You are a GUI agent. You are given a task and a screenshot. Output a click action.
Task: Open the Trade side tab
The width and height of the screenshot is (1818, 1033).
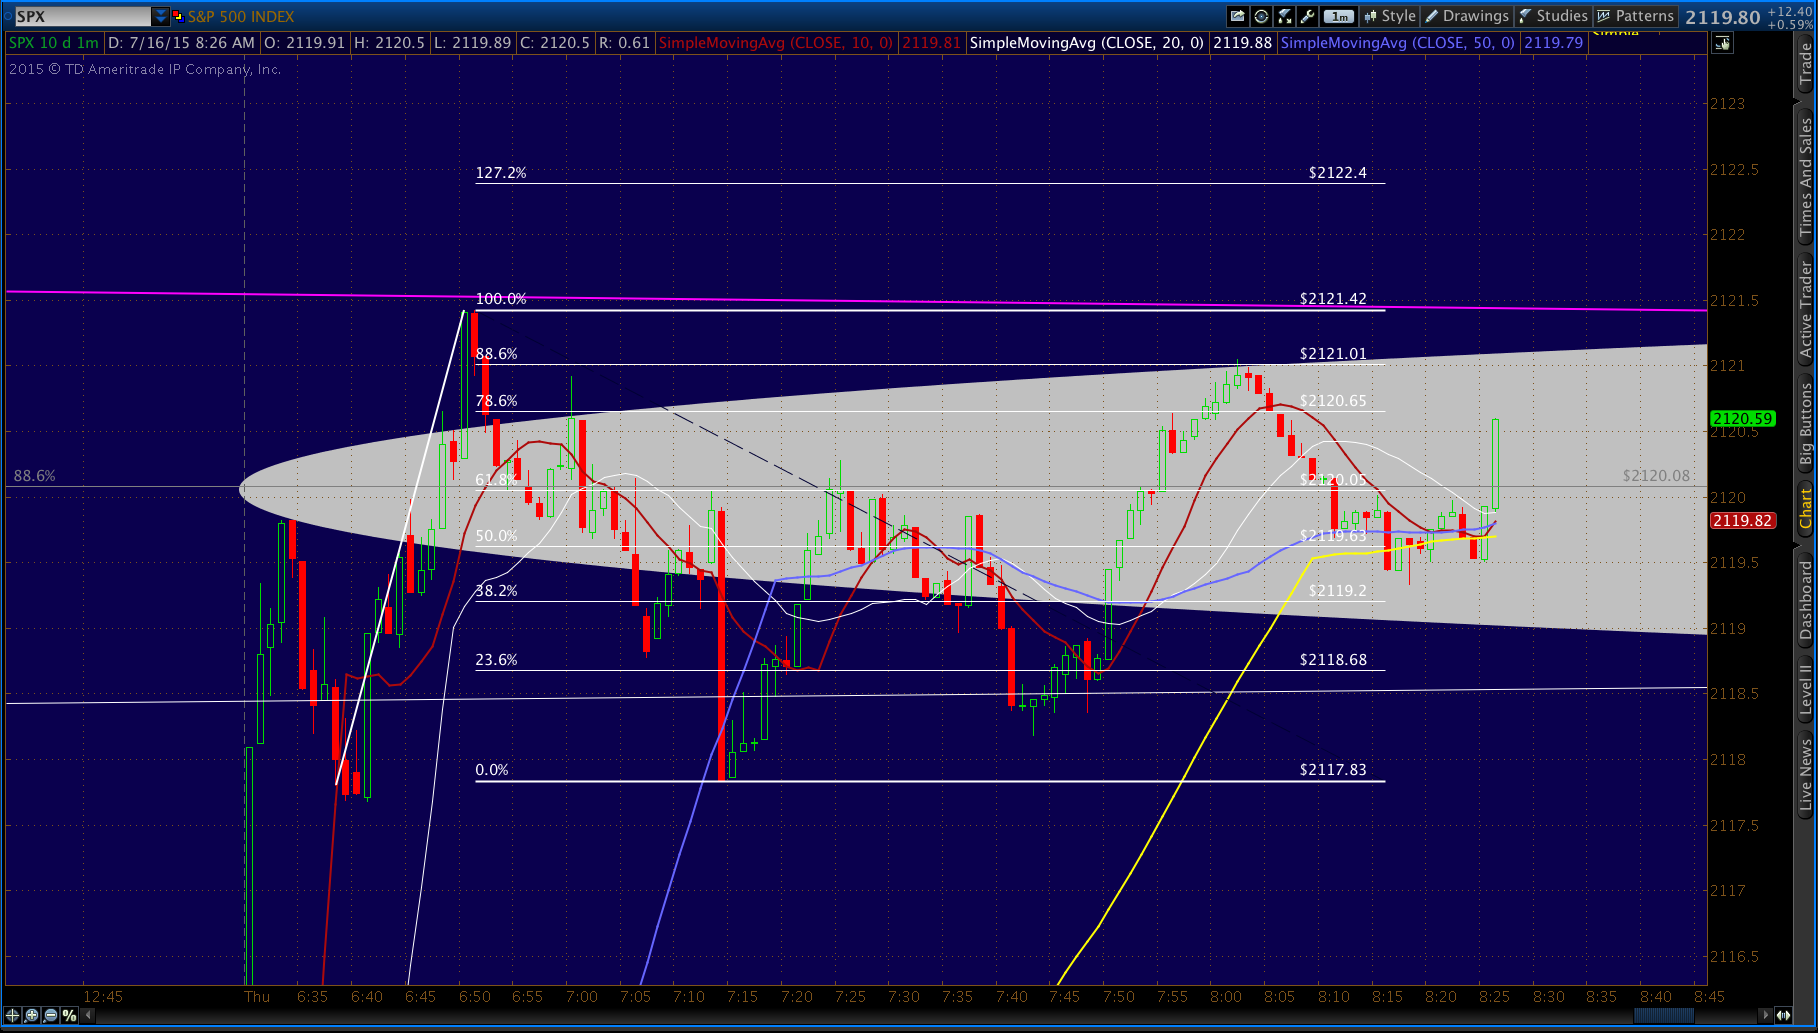[1806, 64]
